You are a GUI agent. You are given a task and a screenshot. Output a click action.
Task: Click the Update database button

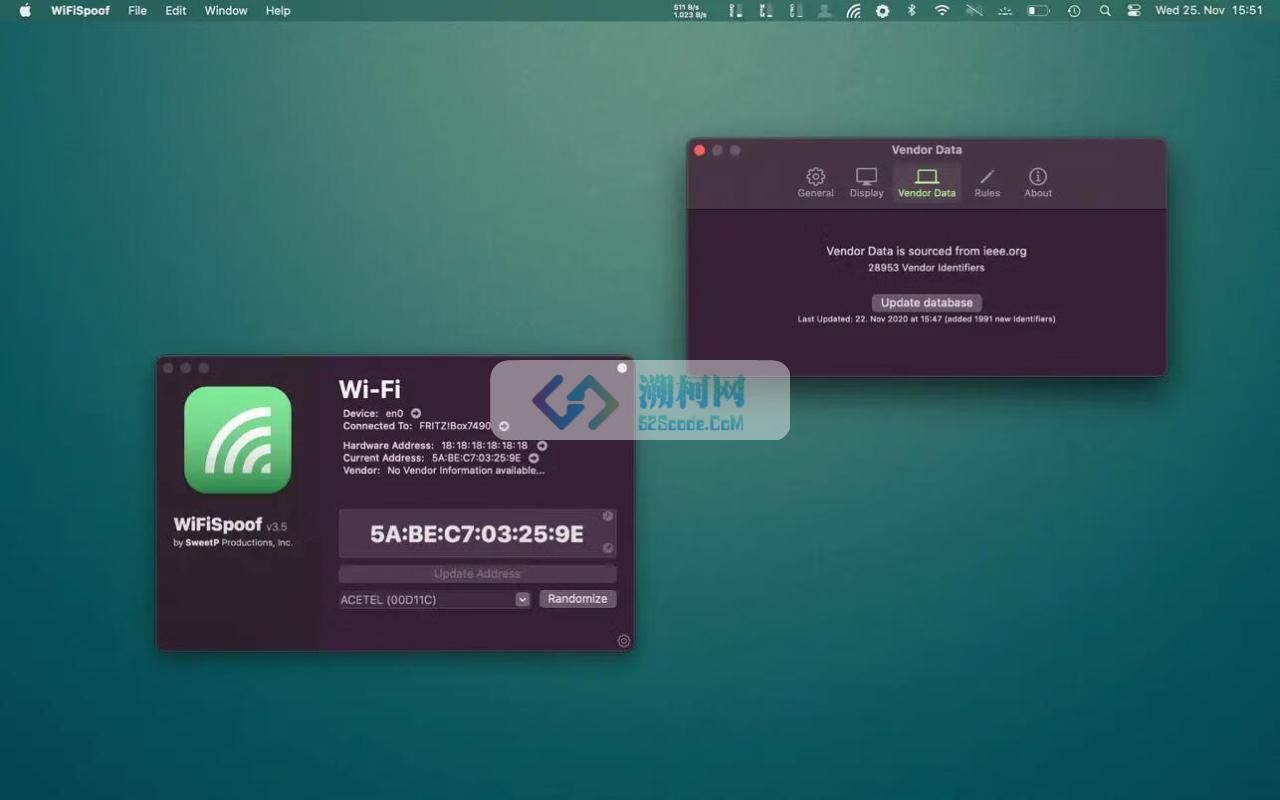[926, 303]
